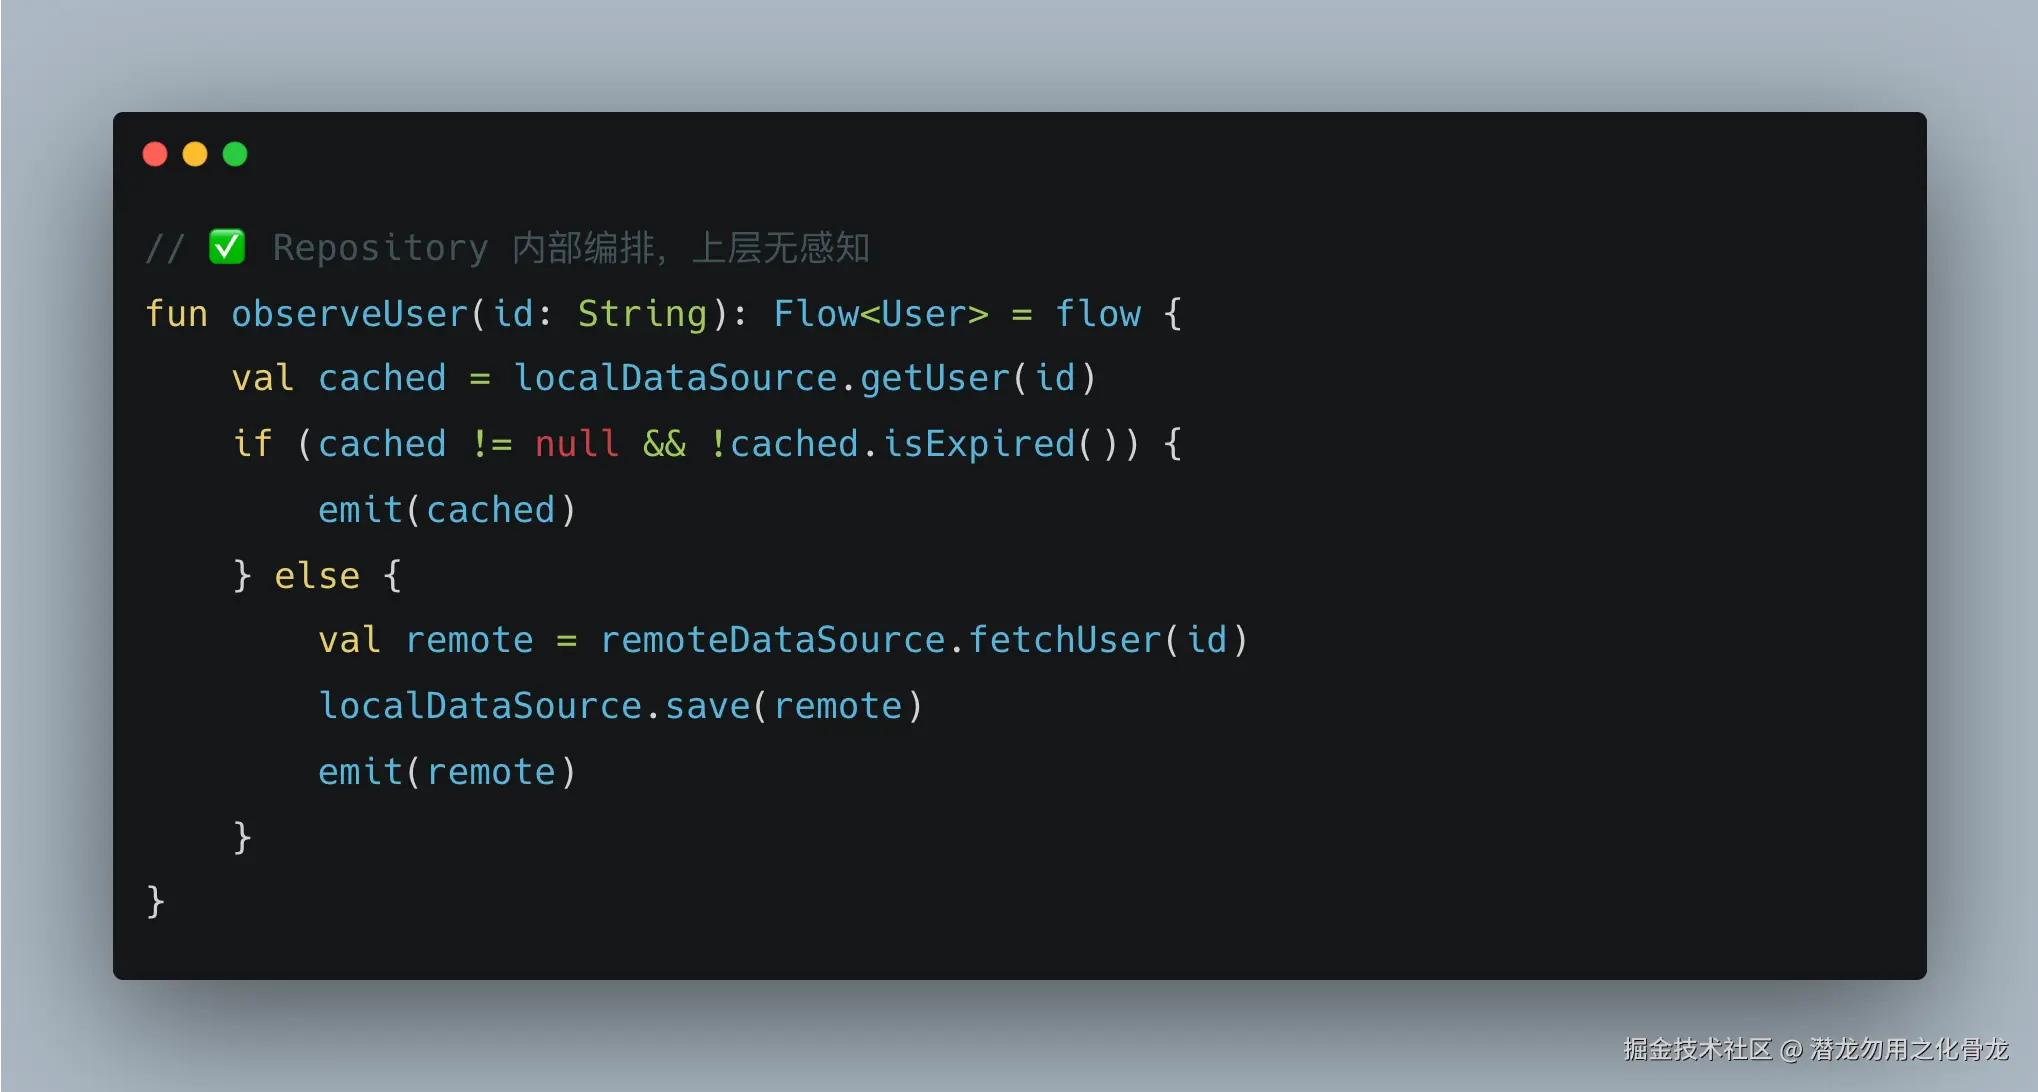Click the word Repository in the comment

pyautogui.click(x=381, y=248)
